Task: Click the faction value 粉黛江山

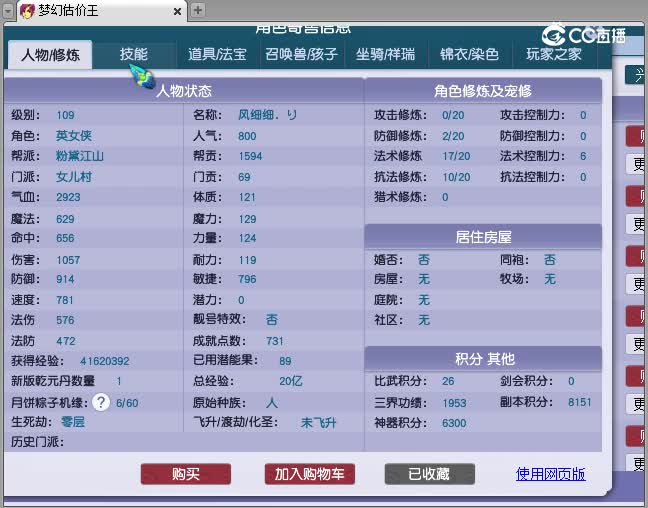Action: [x=80, y=156]
